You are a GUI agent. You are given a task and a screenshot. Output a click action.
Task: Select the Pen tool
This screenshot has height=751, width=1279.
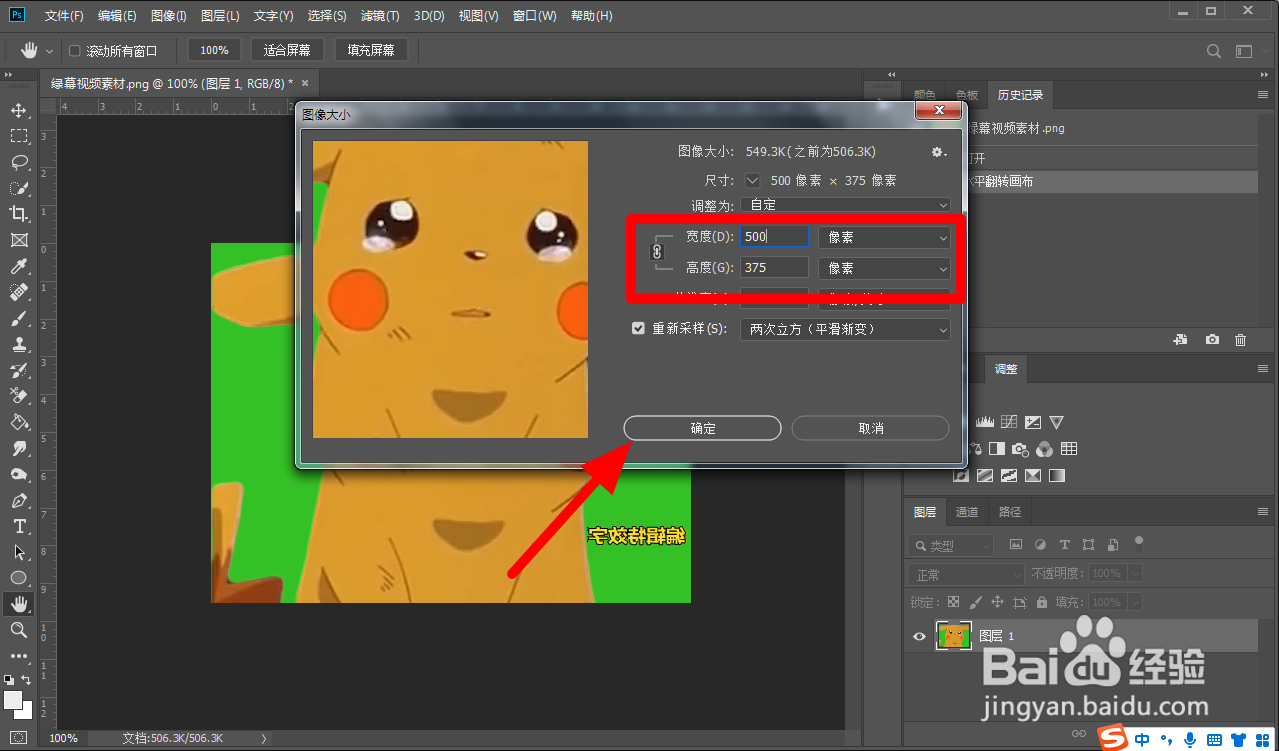(18, 500)
